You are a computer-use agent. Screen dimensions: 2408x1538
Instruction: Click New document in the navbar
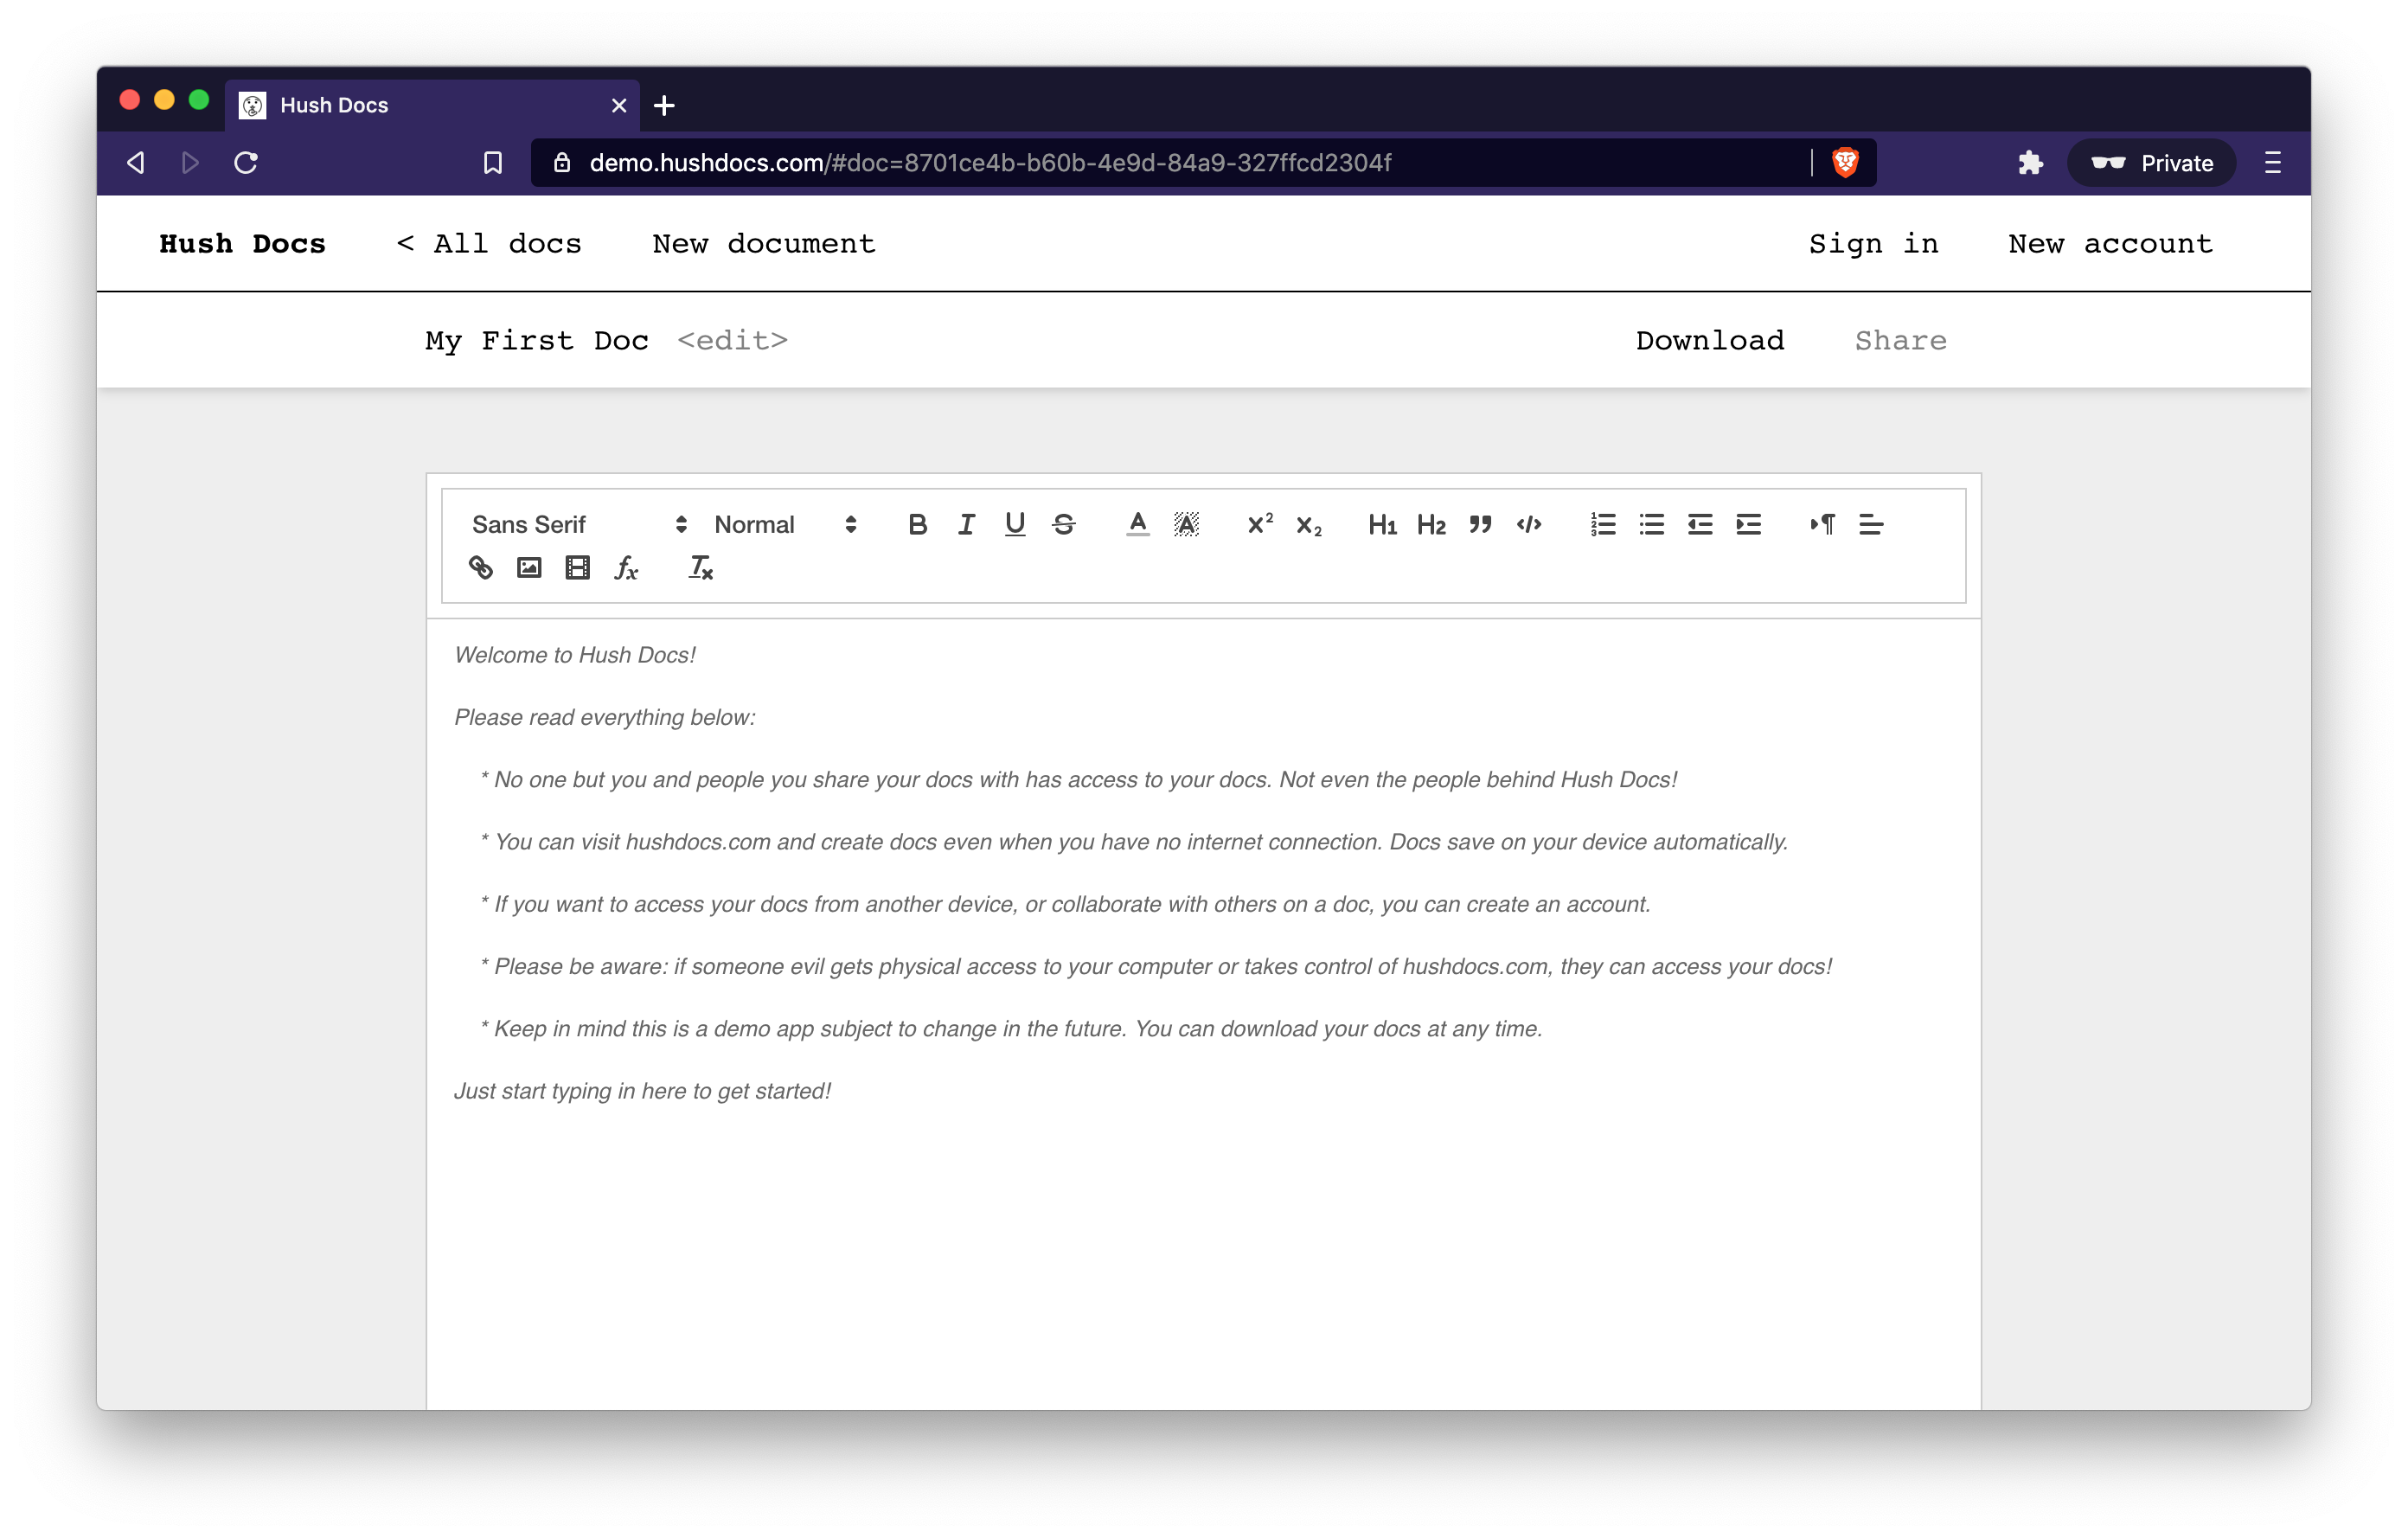click(x=763, y=244)
